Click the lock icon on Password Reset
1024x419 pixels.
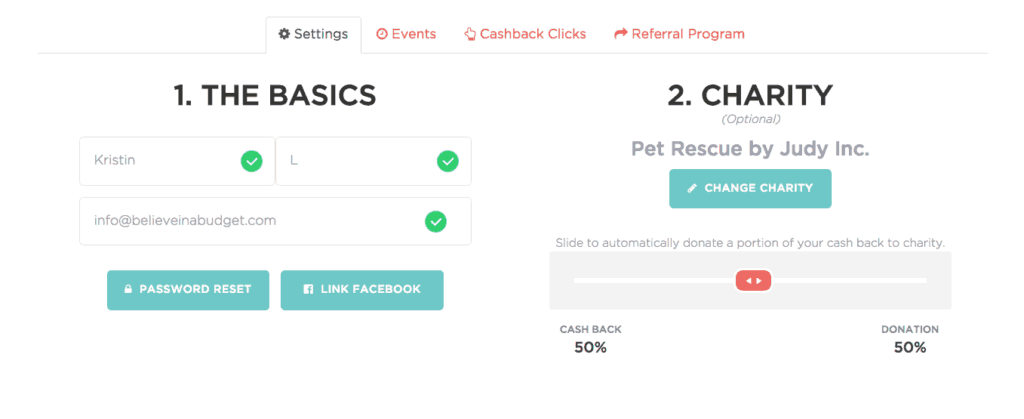pos(128,290)
